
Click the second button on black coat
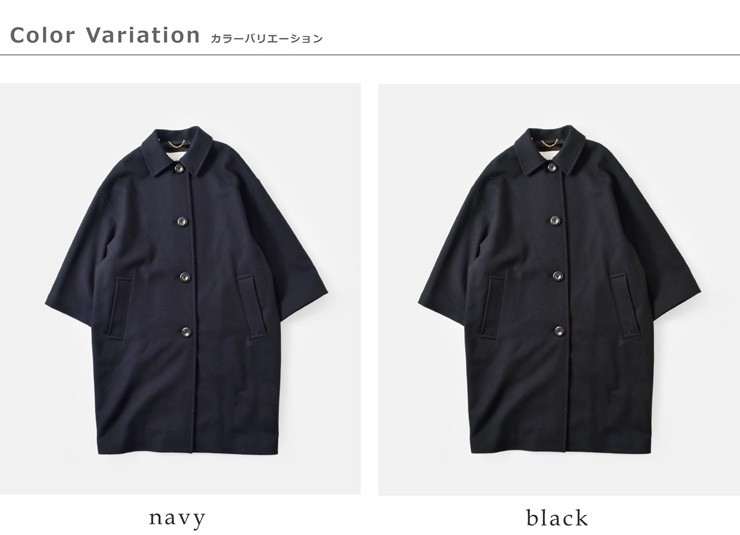pyautogui.click(x=555, y=220)
